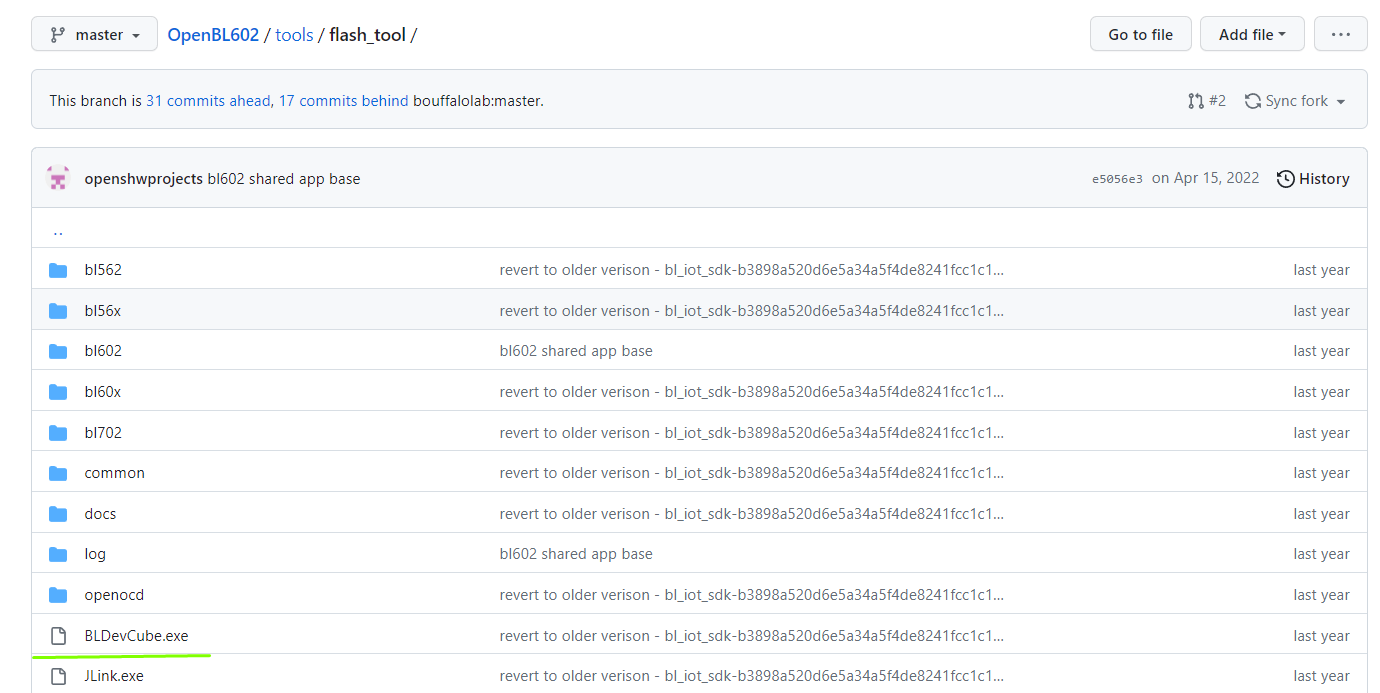Image resolution: width=1380 pixels, height=693 pixels.
Task: Click the pull request #2 icon
Action: pos(1196,101)
